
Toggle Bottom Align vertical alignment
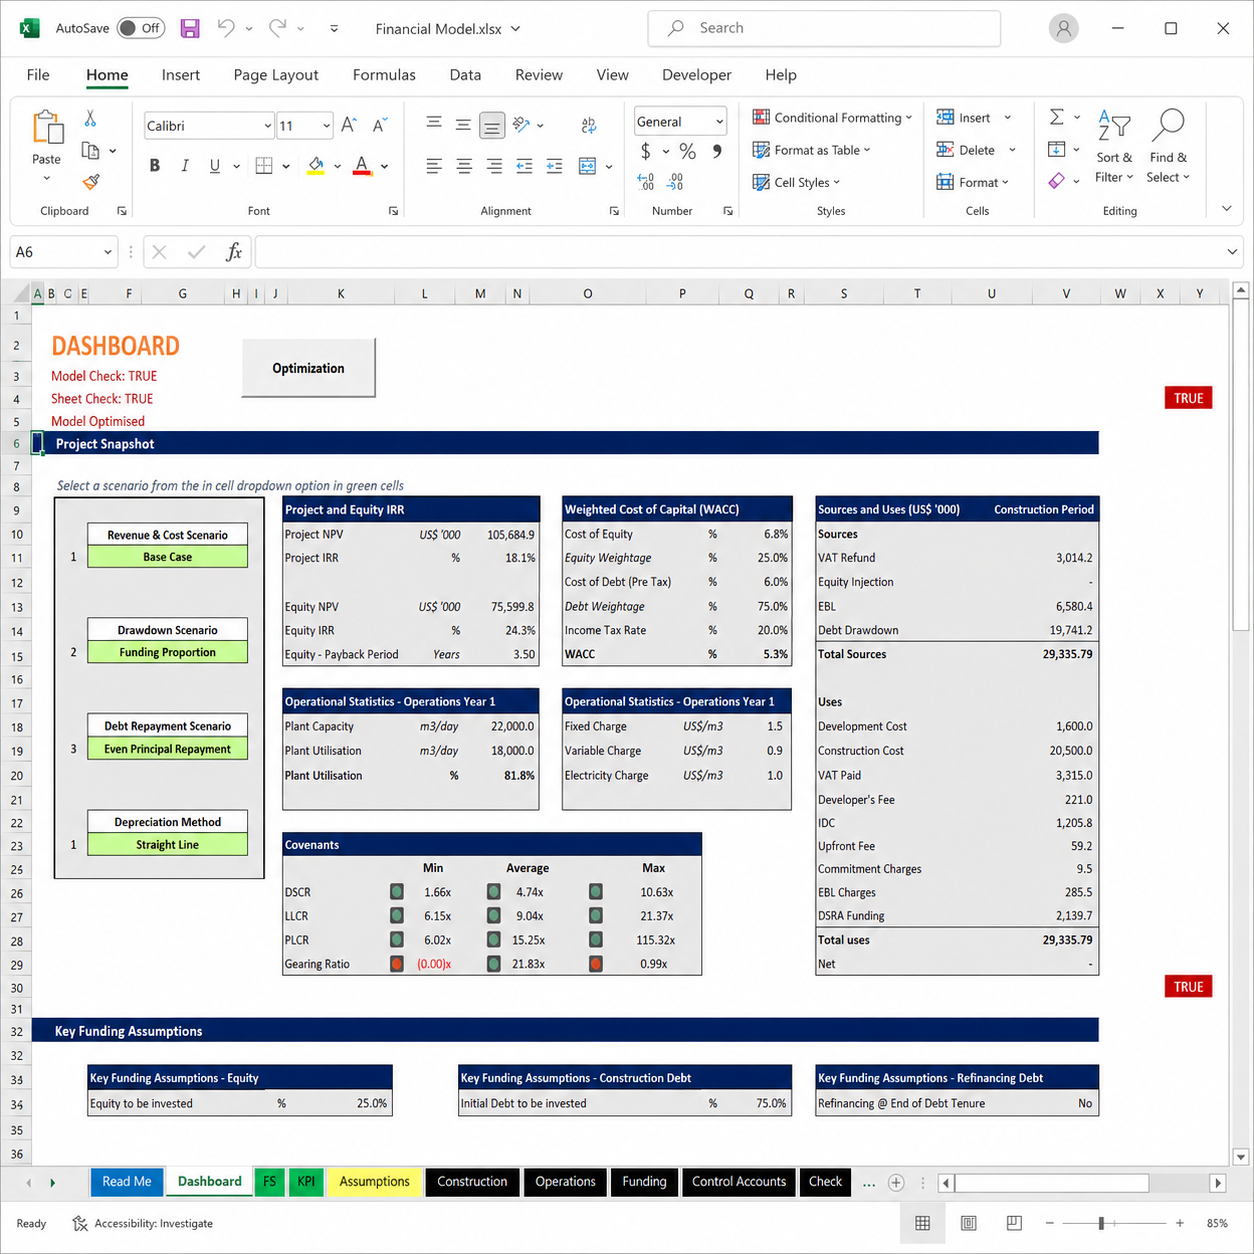point(492,125)
